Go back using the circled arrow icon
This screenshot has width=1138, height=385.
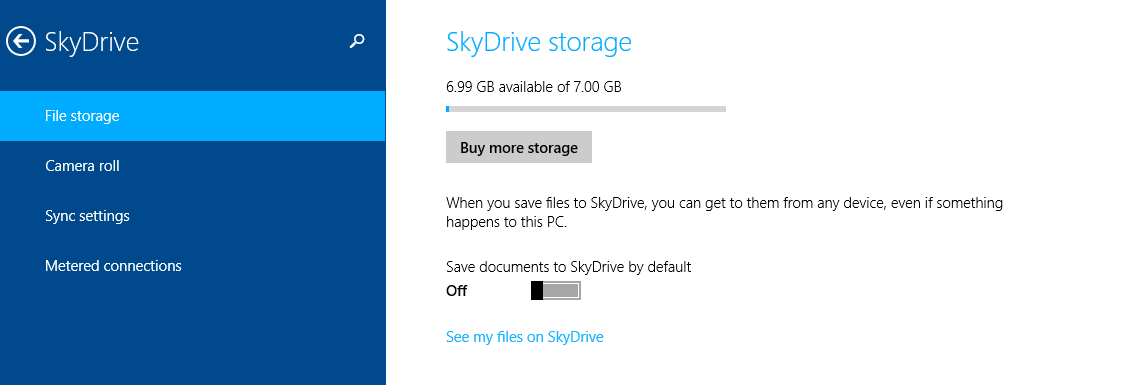tap(20, 41)
